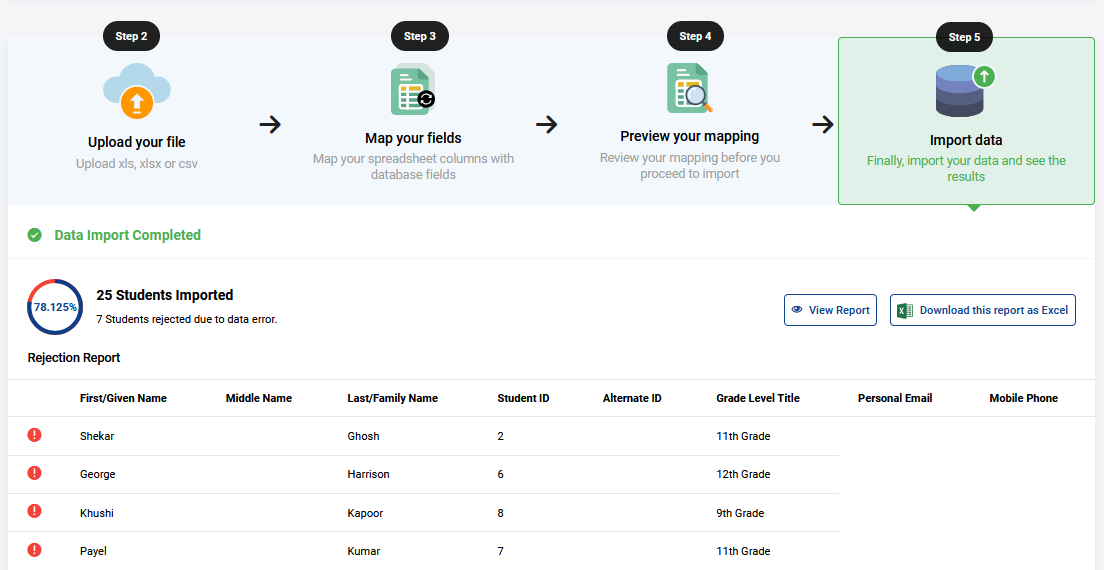This screenshot has height=570, width=1104.
Task: Click the cloud upload icon in Step 2
Action: 137,91
